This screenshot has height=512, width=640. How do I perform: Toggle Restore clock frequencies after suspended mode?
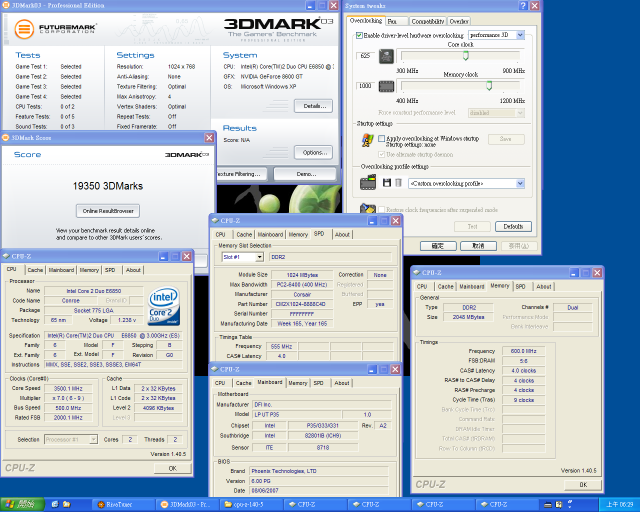pyautogui.click(x=382, y=209)
